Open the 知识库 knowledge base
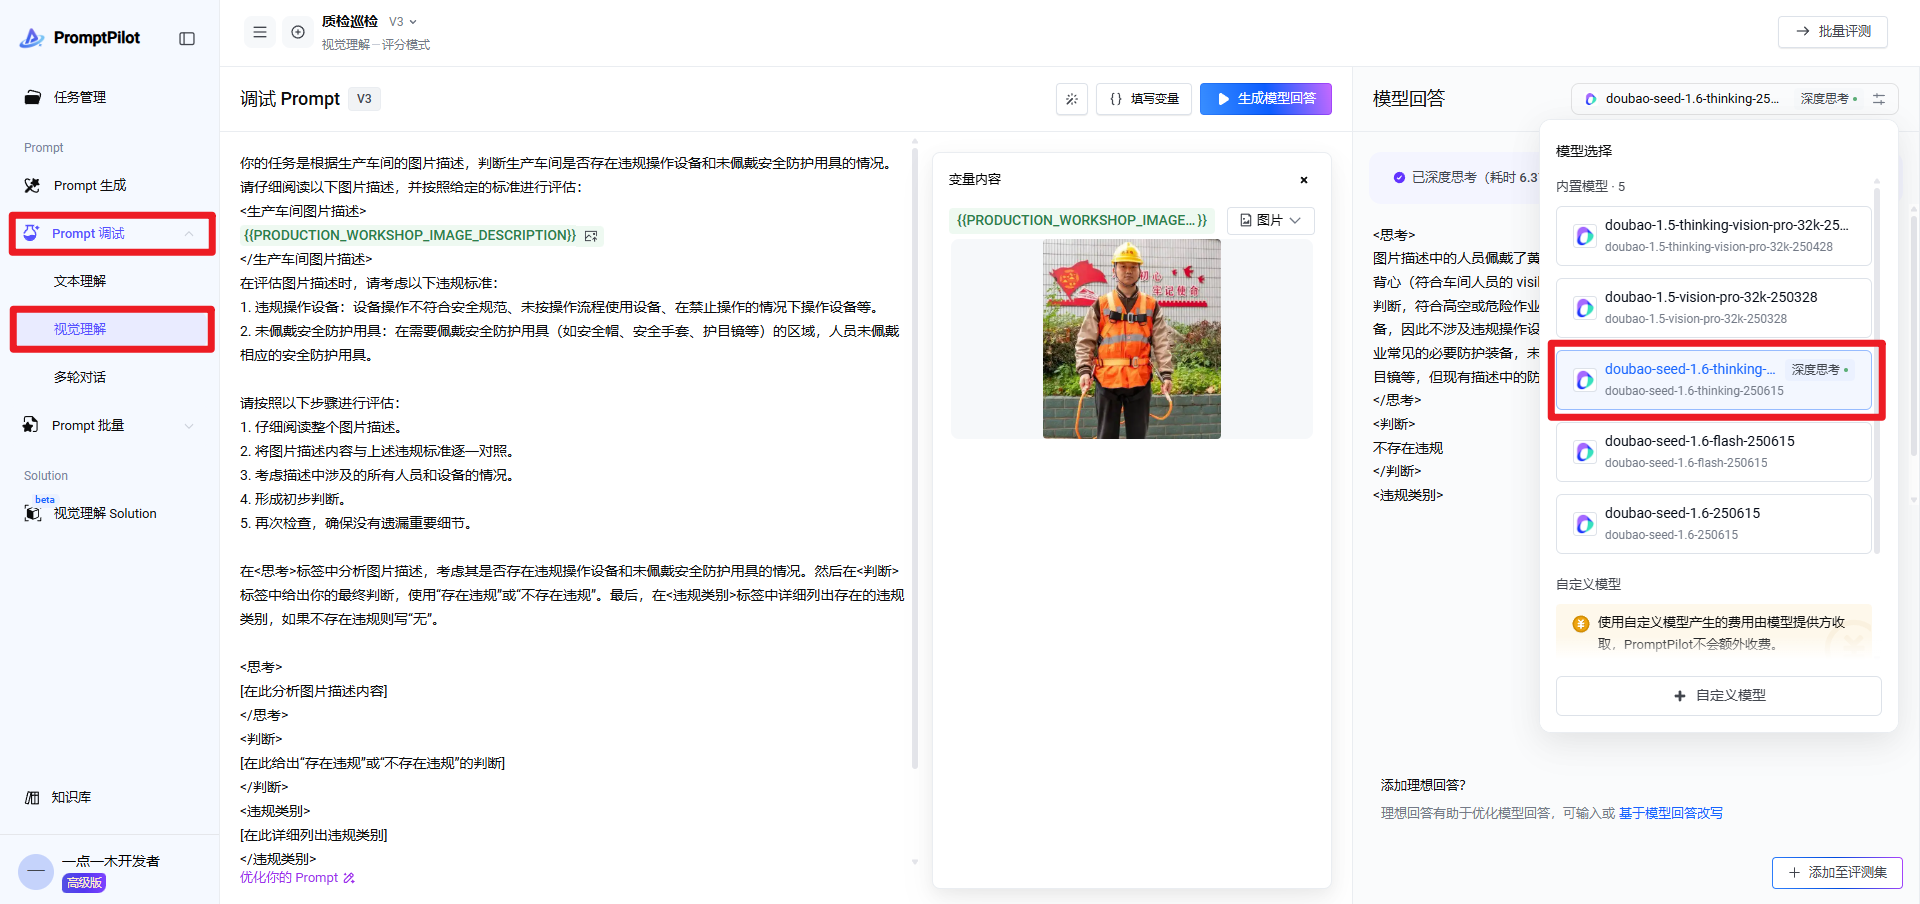The height and width of the screenshot is (904, 1920). (x=71, y=797)
